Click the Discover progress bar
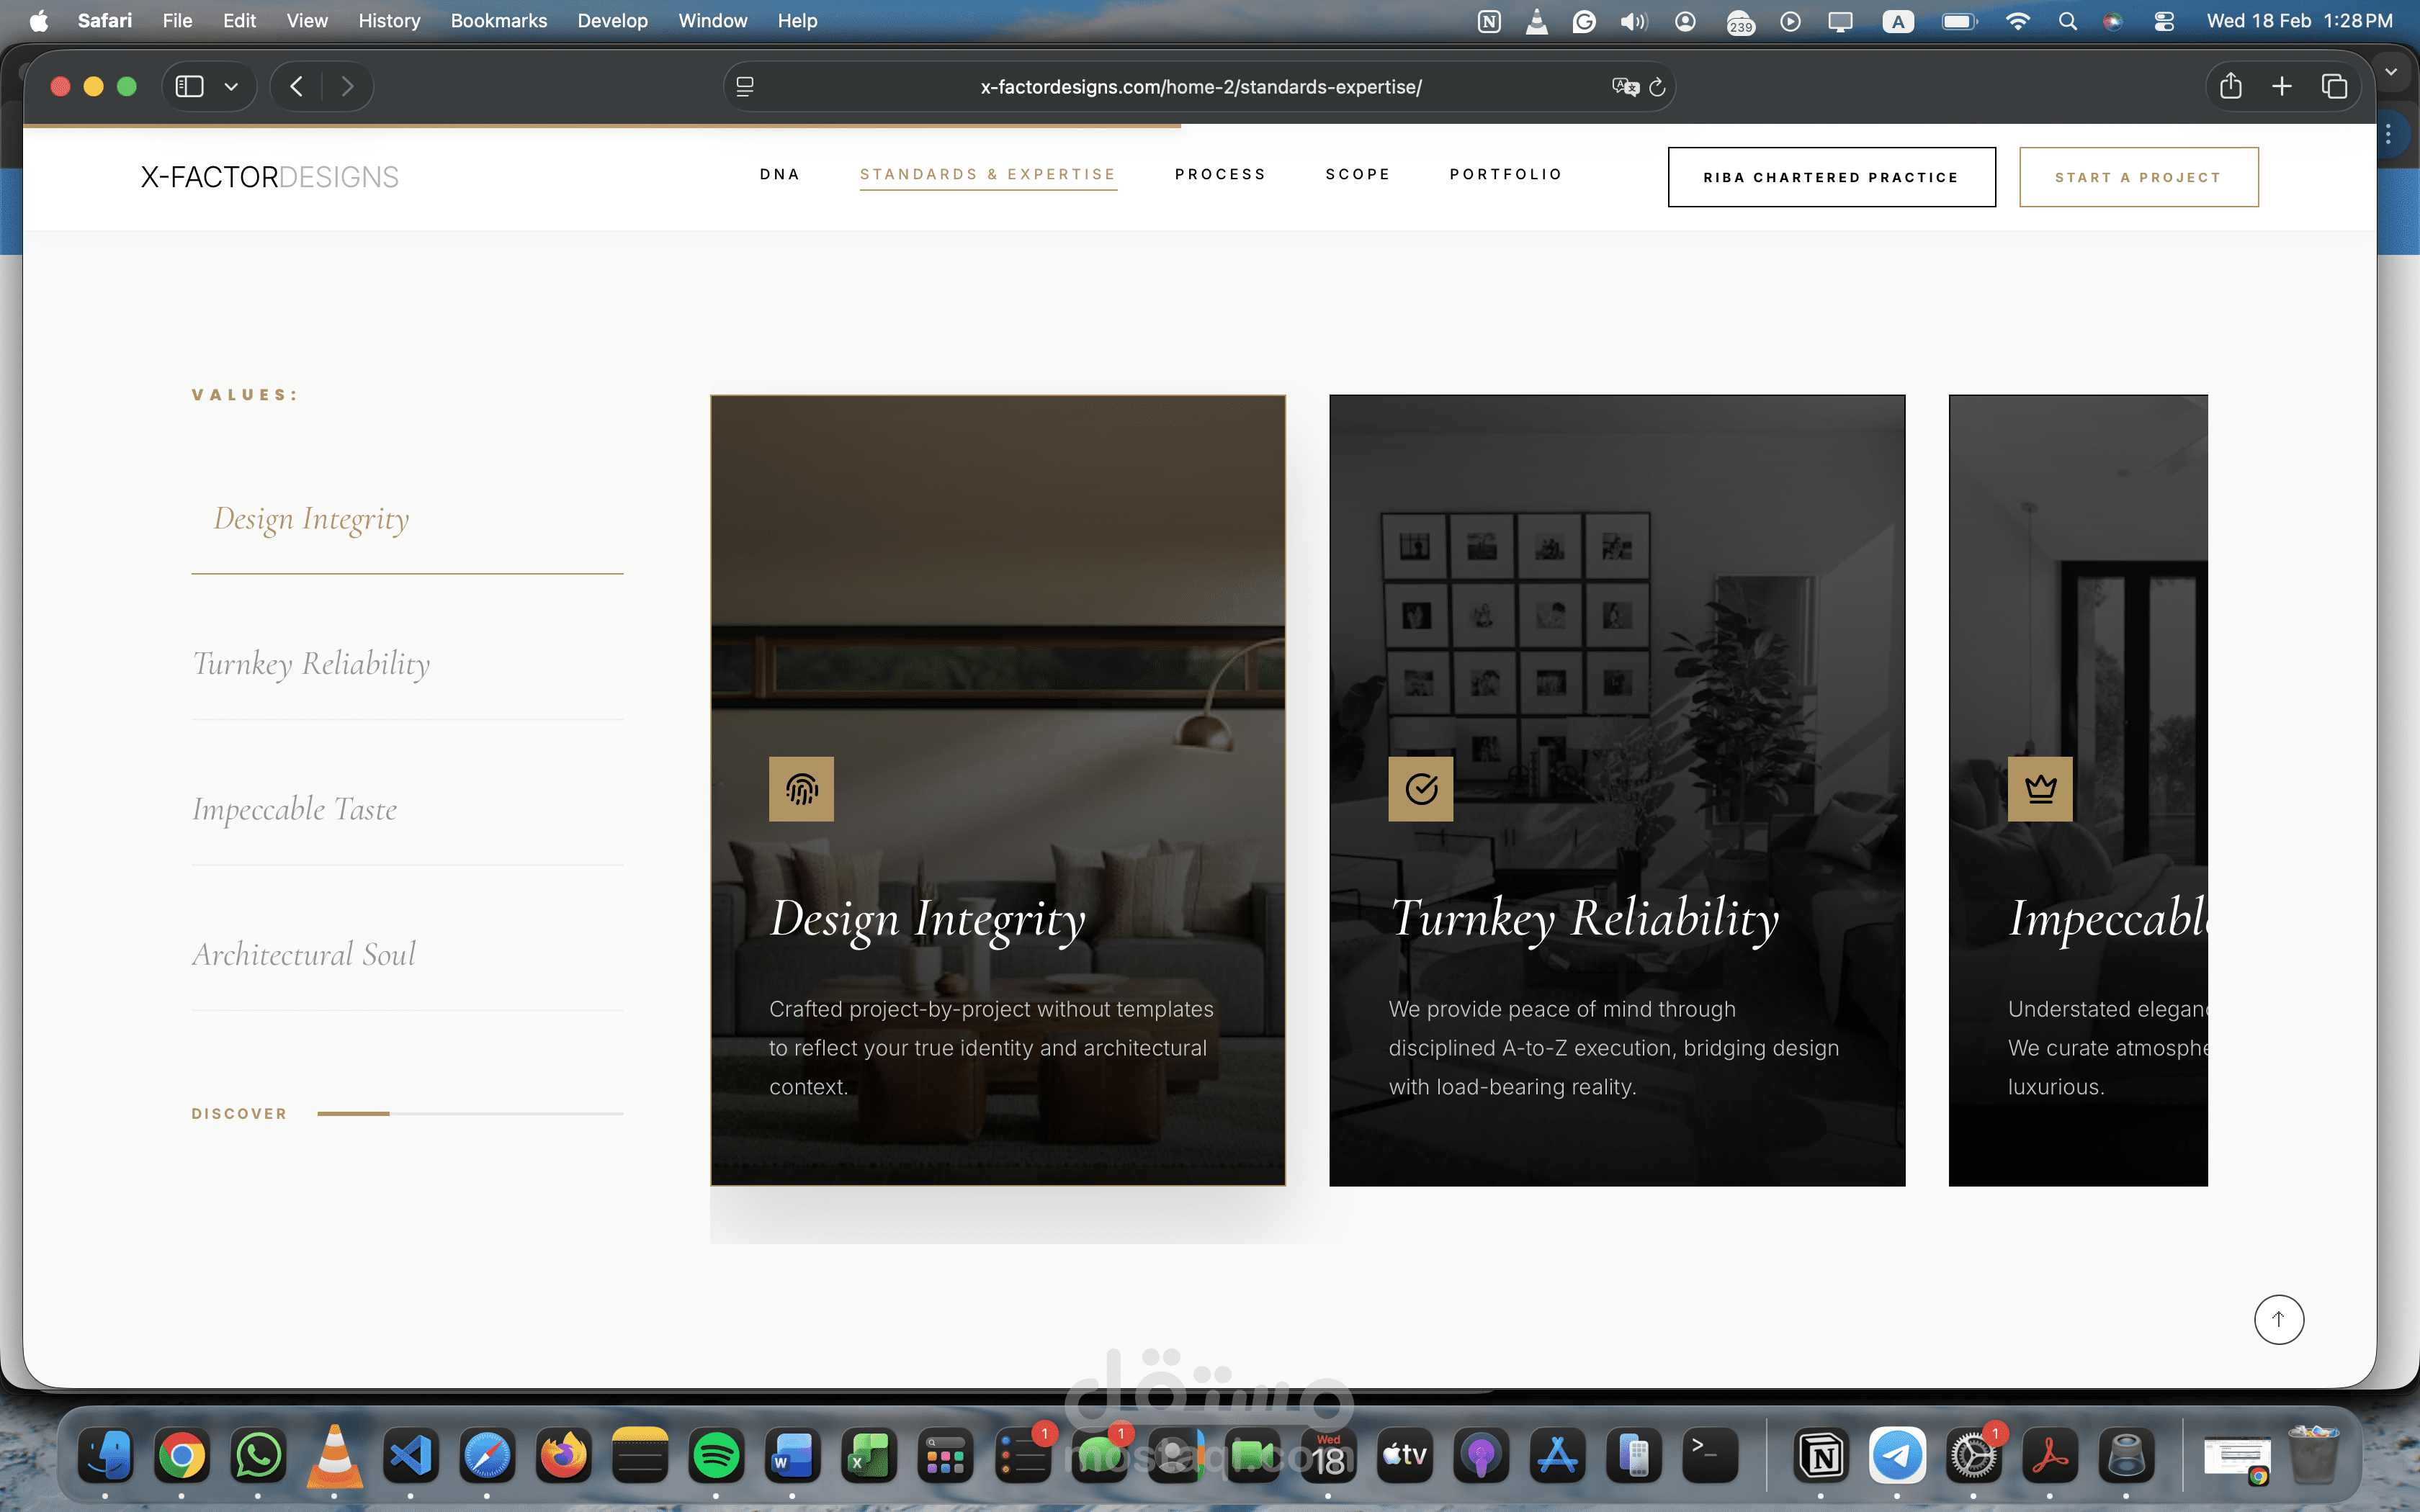The image size is (2420, 1512). pos(470,1113)
